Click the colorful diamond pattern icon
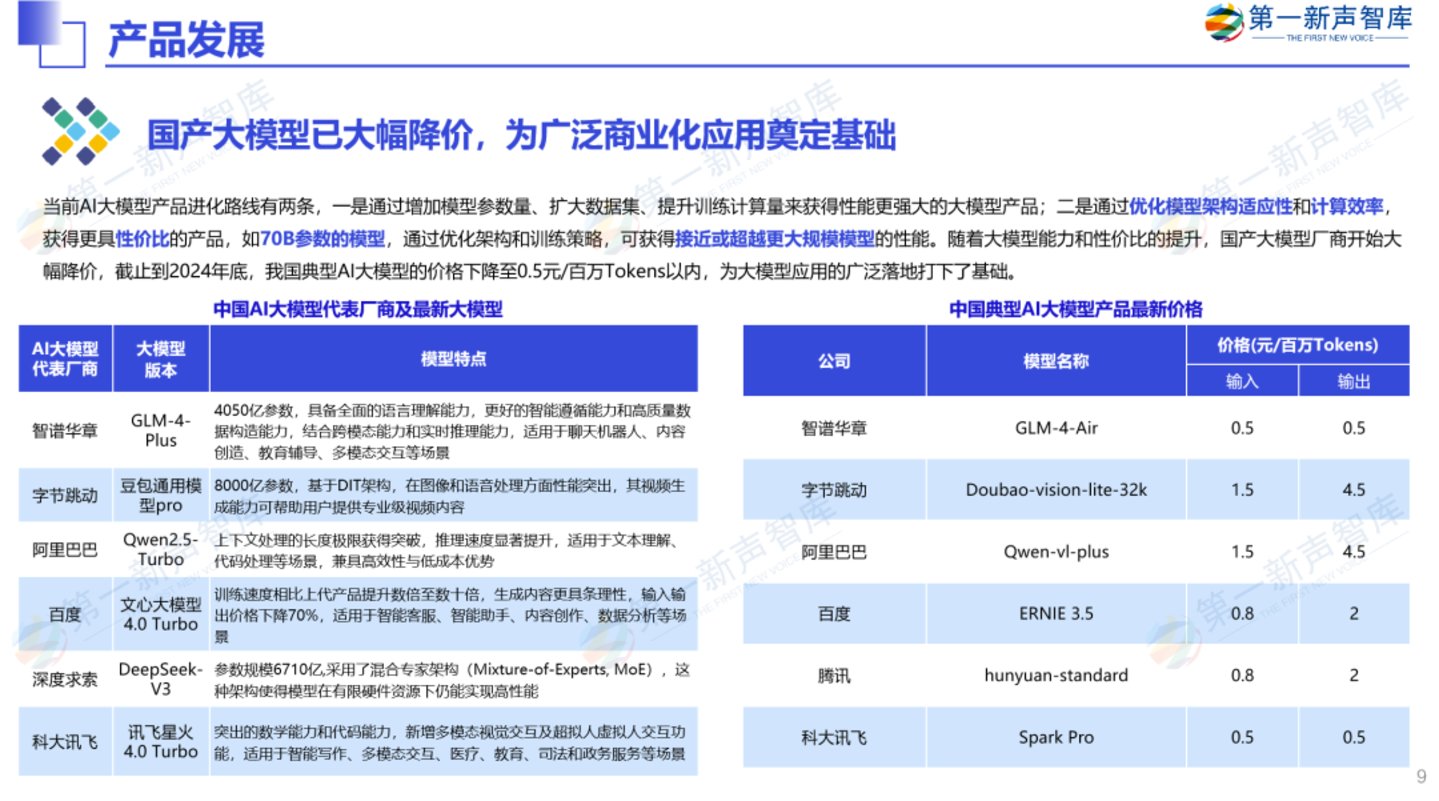This screenshot has height=801, width=1439. tap(80, 131)
